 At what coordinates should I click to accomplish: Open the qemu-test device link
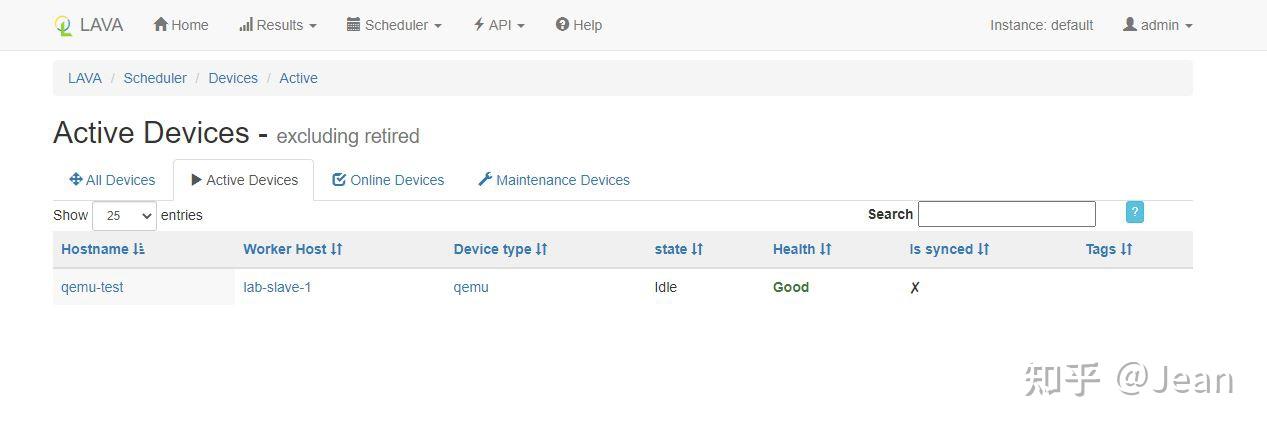point(92,287)
